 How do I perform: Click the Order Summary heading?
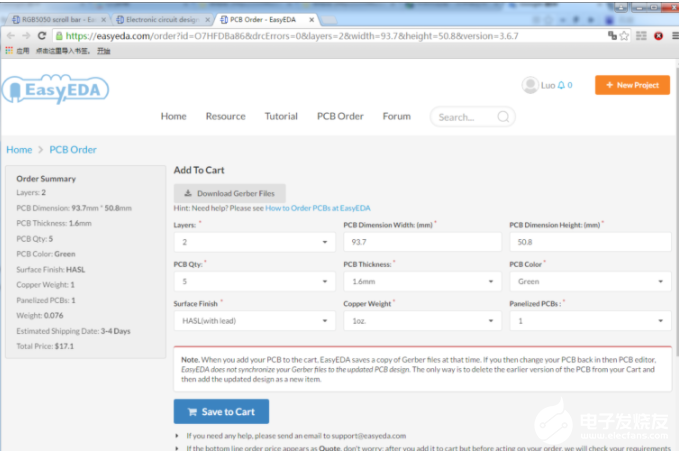click(x=46, y=178)
